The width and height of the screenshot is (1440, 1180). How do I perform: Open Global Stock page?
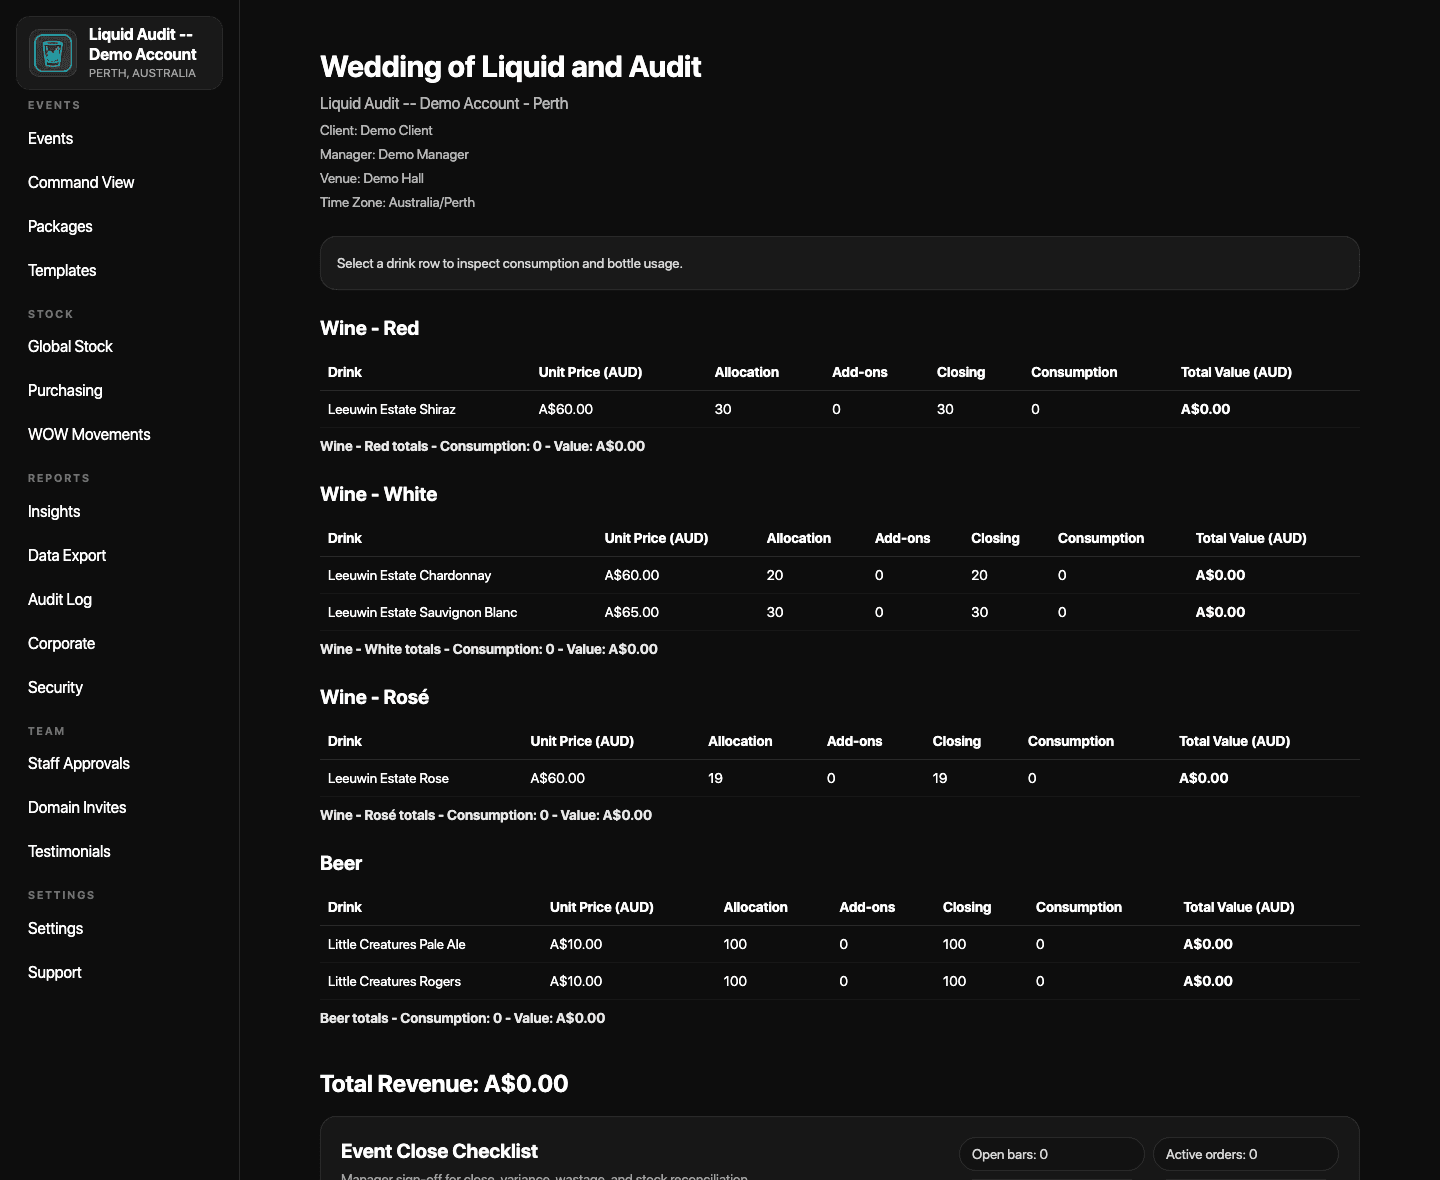pos(70,346)
